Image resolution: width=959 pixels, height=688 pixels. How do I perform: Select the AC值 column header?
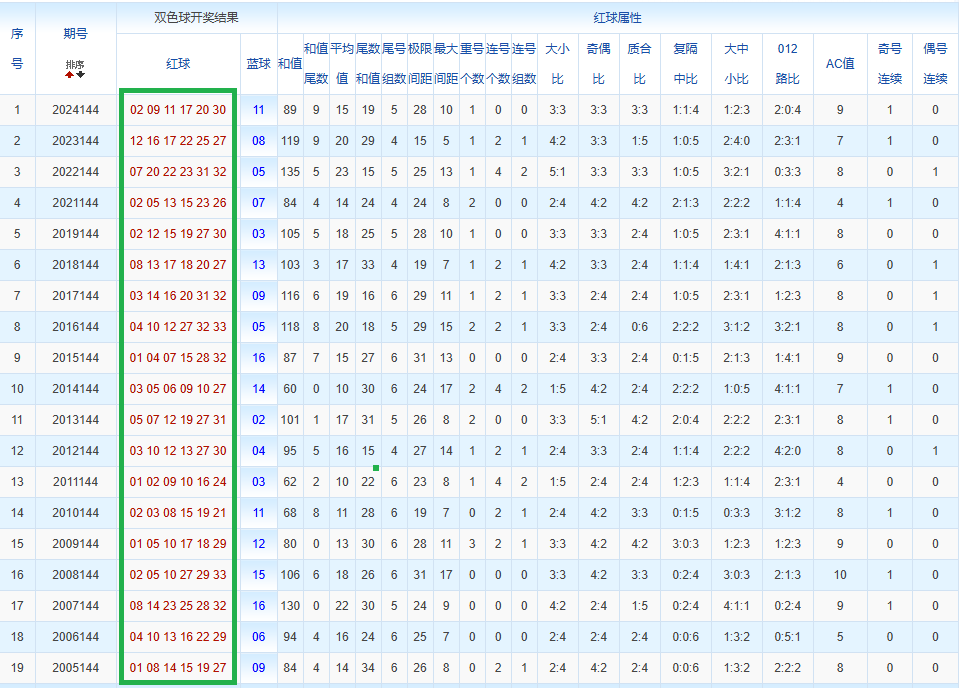840,64
